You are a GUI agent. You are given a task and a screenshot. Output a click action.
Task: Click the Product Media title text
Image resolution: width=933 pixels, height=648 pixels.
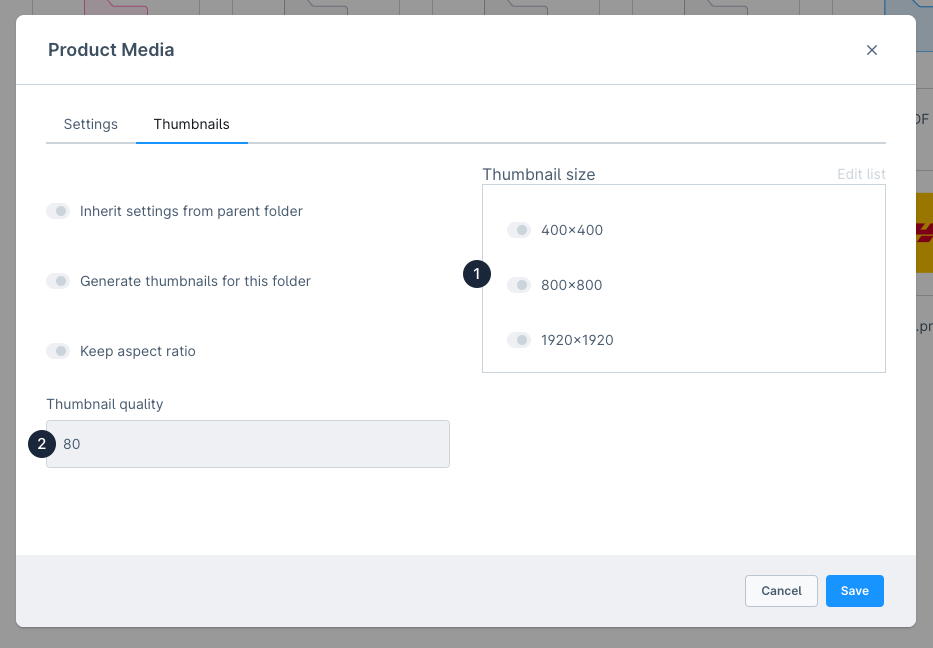click(111, 50)
